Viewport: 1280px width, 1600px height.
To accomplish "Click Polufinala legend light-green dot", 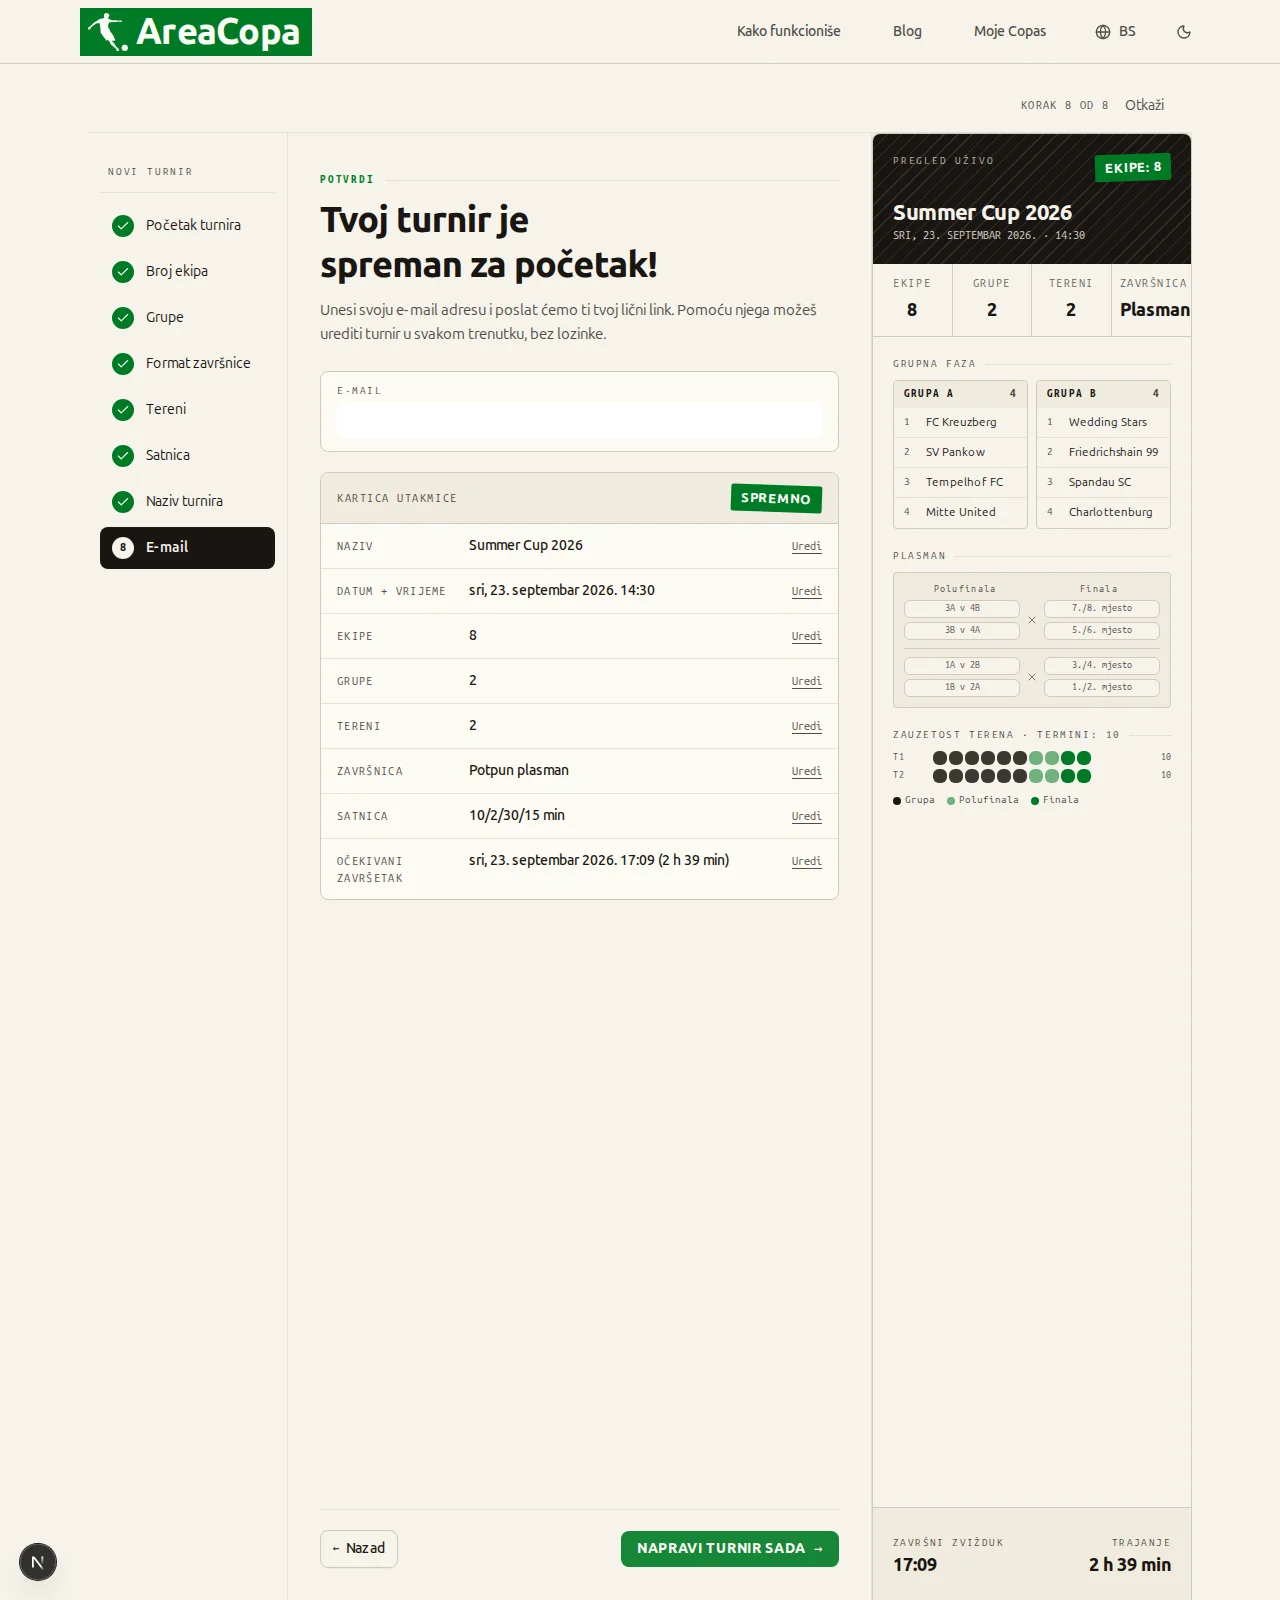I will 951,801.
